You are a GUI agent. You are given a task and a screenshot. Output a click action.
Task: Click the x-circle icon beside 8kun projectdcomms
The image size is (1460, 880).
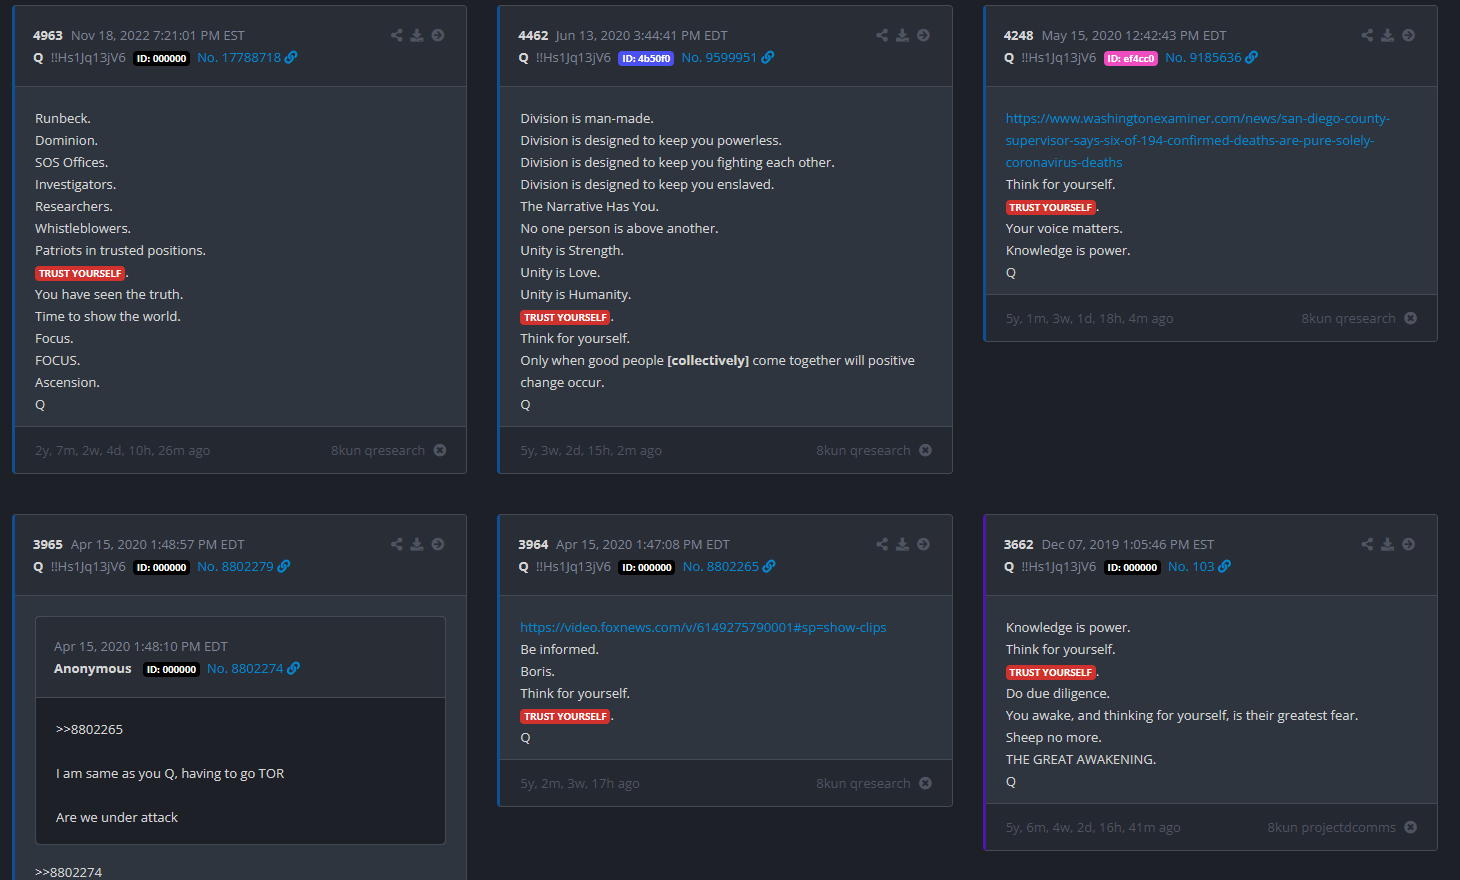[x=1410, y=827]
